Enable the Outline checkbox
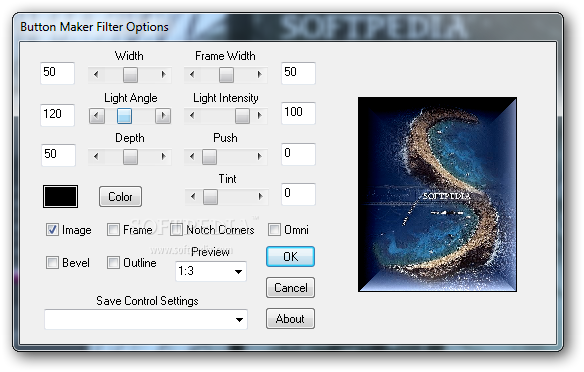Viewport: 584px width, 372px height. [113, 263]
